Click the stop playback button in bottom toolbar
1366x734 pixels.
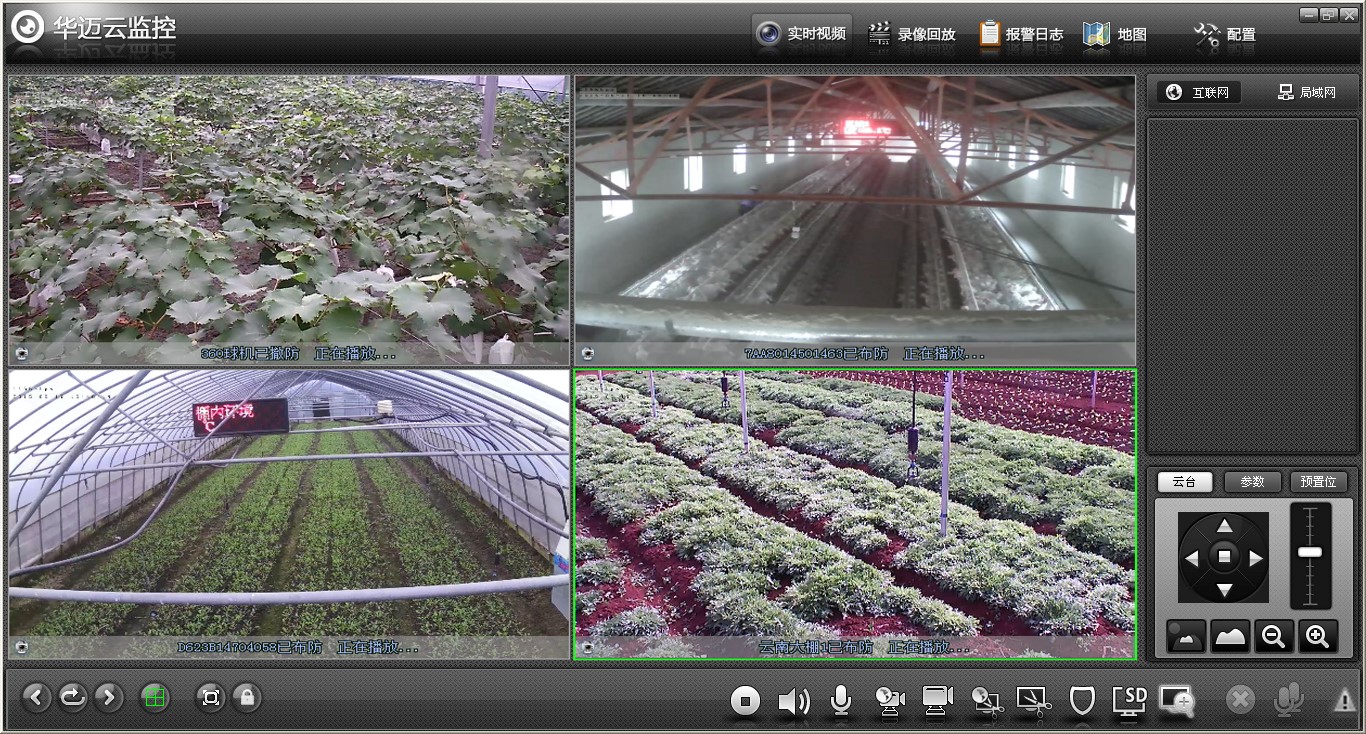(745, 701)
